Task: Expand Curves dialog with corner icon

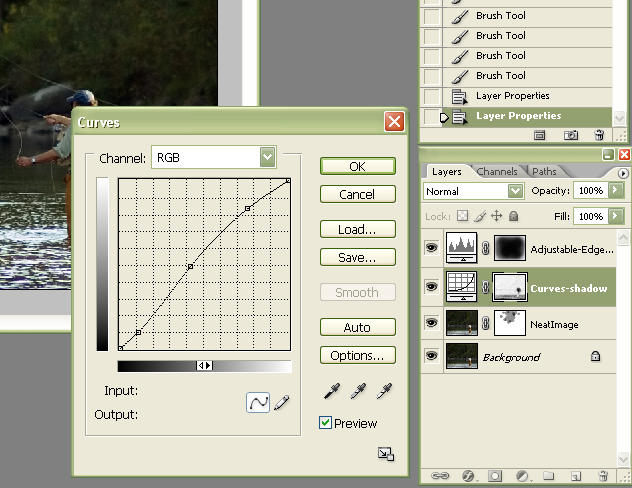Action: click(386, 454)
